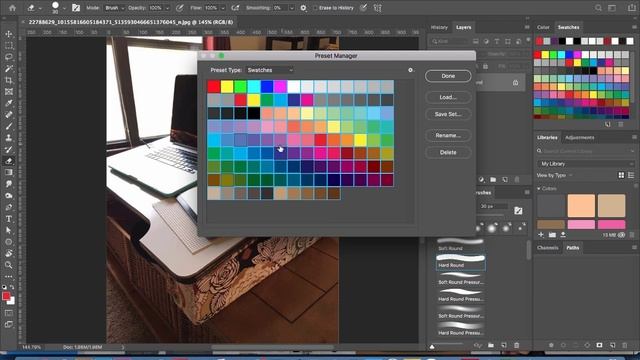
Task: Select the Magic Wand tool
Action: [x=9, y=69]
